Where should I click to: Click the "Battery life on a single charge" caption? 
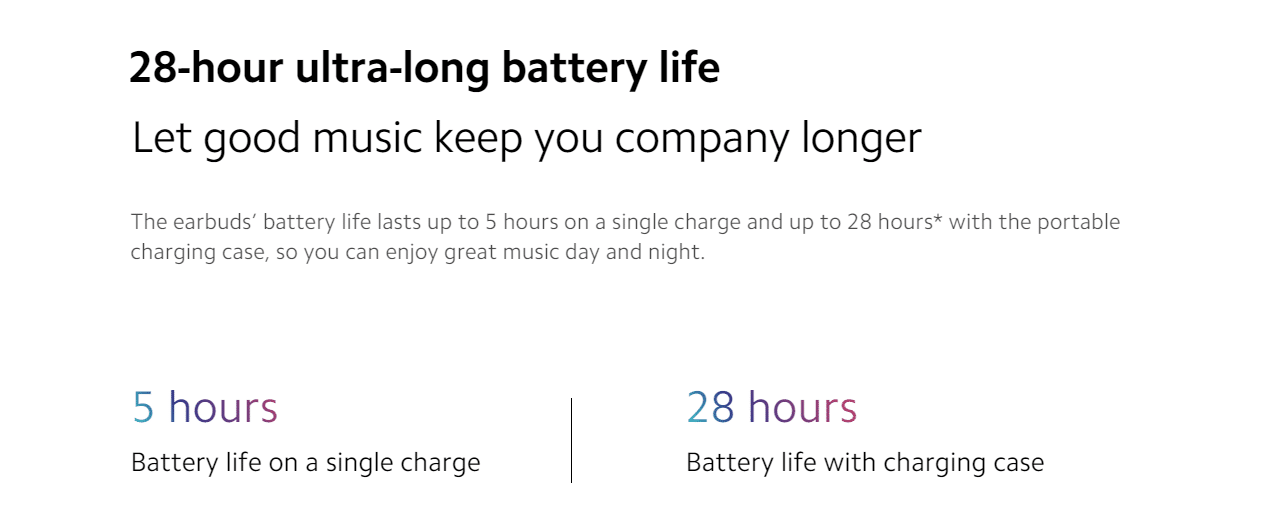[305, 463]
